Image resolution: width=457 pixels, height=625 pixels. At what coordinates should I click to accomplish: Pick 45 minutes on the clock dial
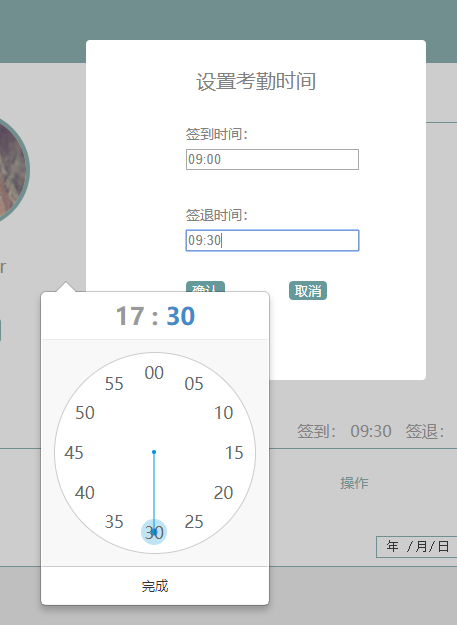click(x=74, y=453)
